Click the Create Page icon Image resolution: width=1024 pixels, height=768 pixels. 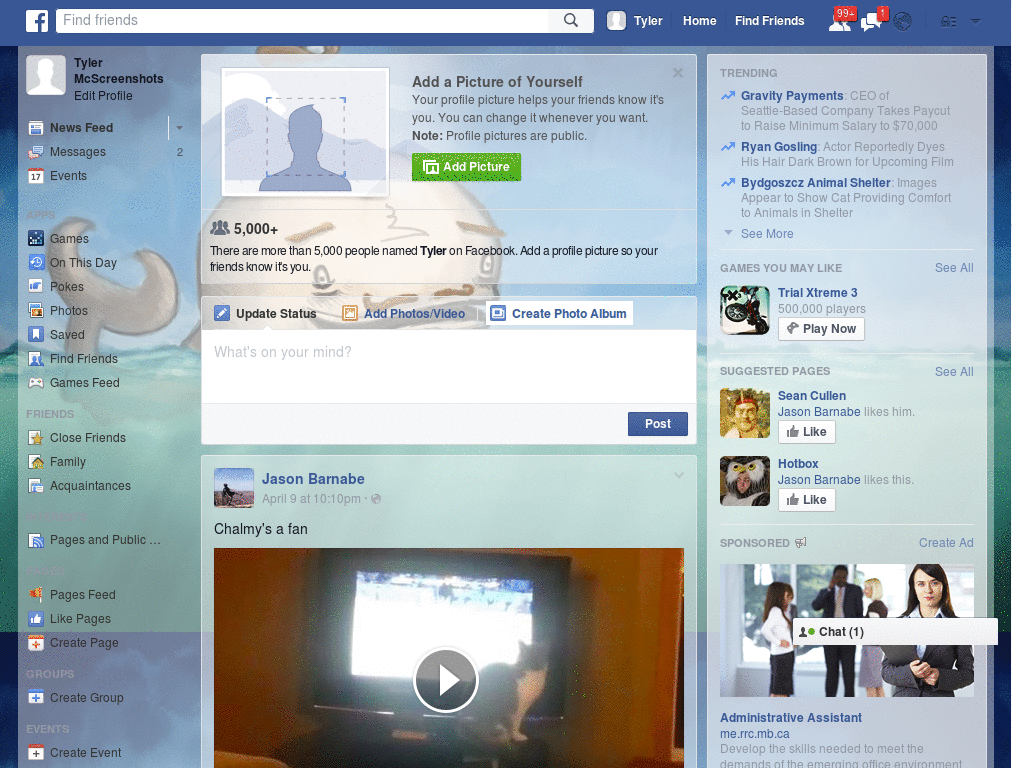36,643
